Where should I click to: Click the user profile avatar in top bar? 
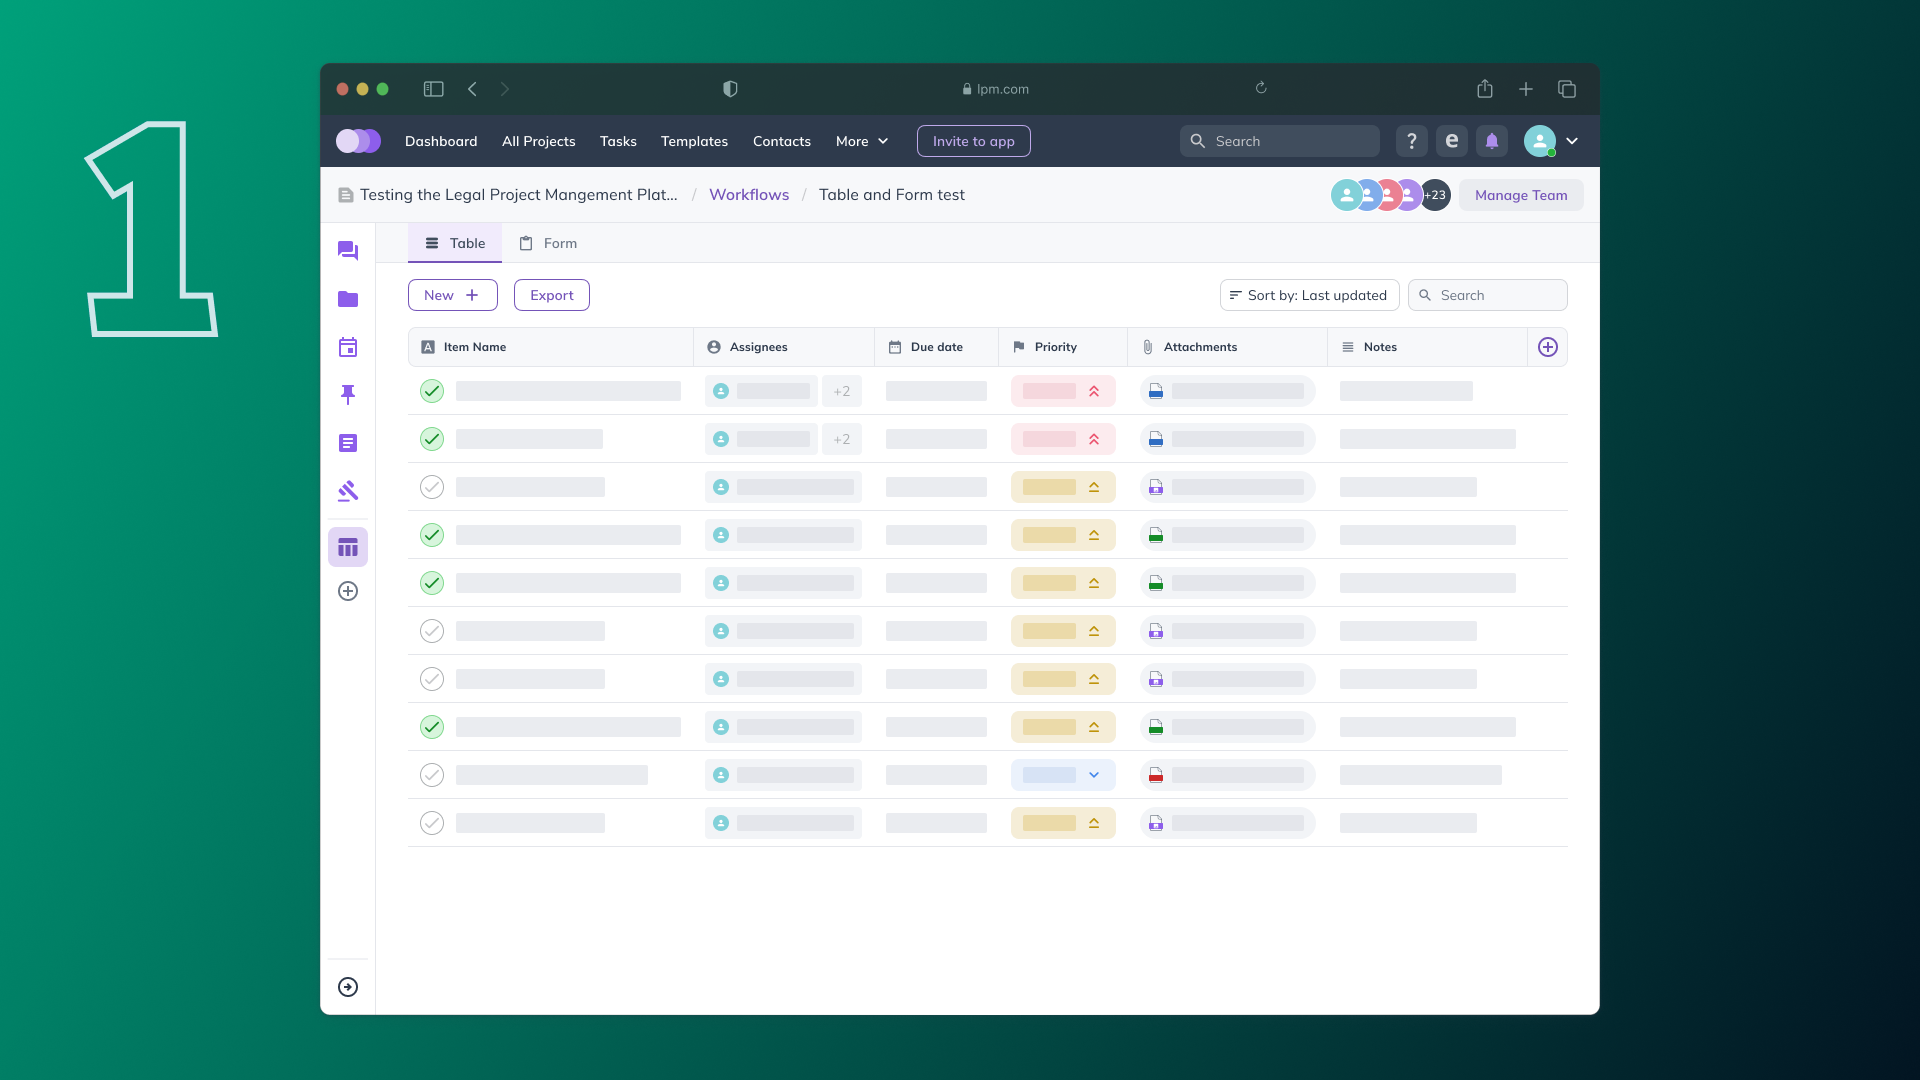1540,141
